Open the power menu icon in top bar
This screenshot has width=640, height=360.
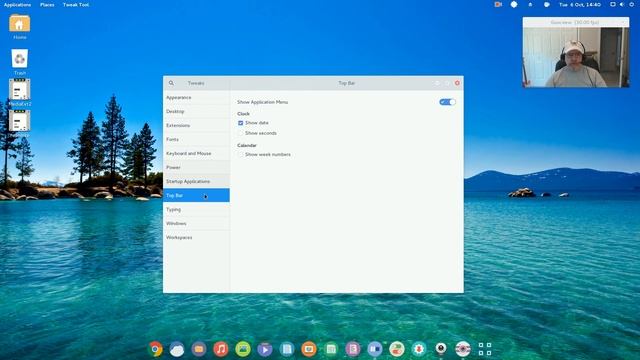[x=632, y=4]
